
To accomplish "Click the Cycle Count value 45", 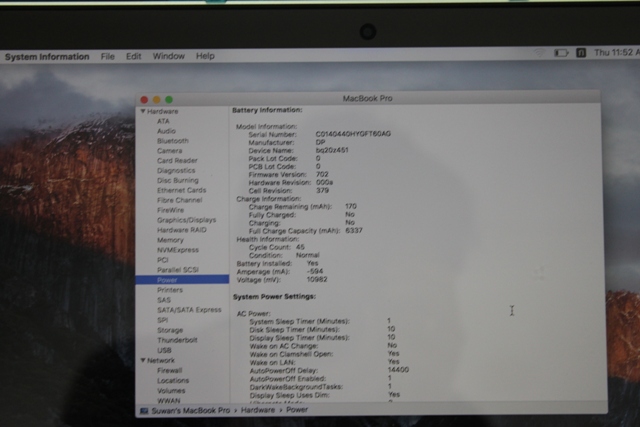I will pyautogui.click(x=300, y=247).
